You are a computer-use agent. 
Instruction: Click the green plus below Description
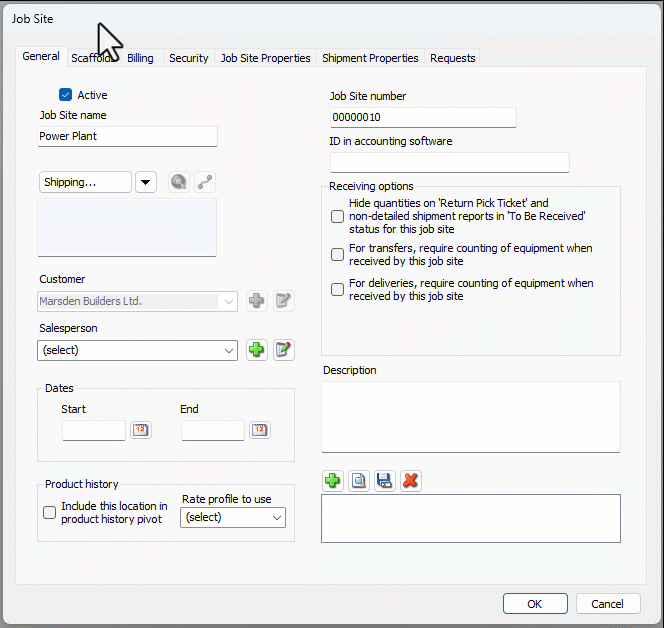[x=333, y=481]
